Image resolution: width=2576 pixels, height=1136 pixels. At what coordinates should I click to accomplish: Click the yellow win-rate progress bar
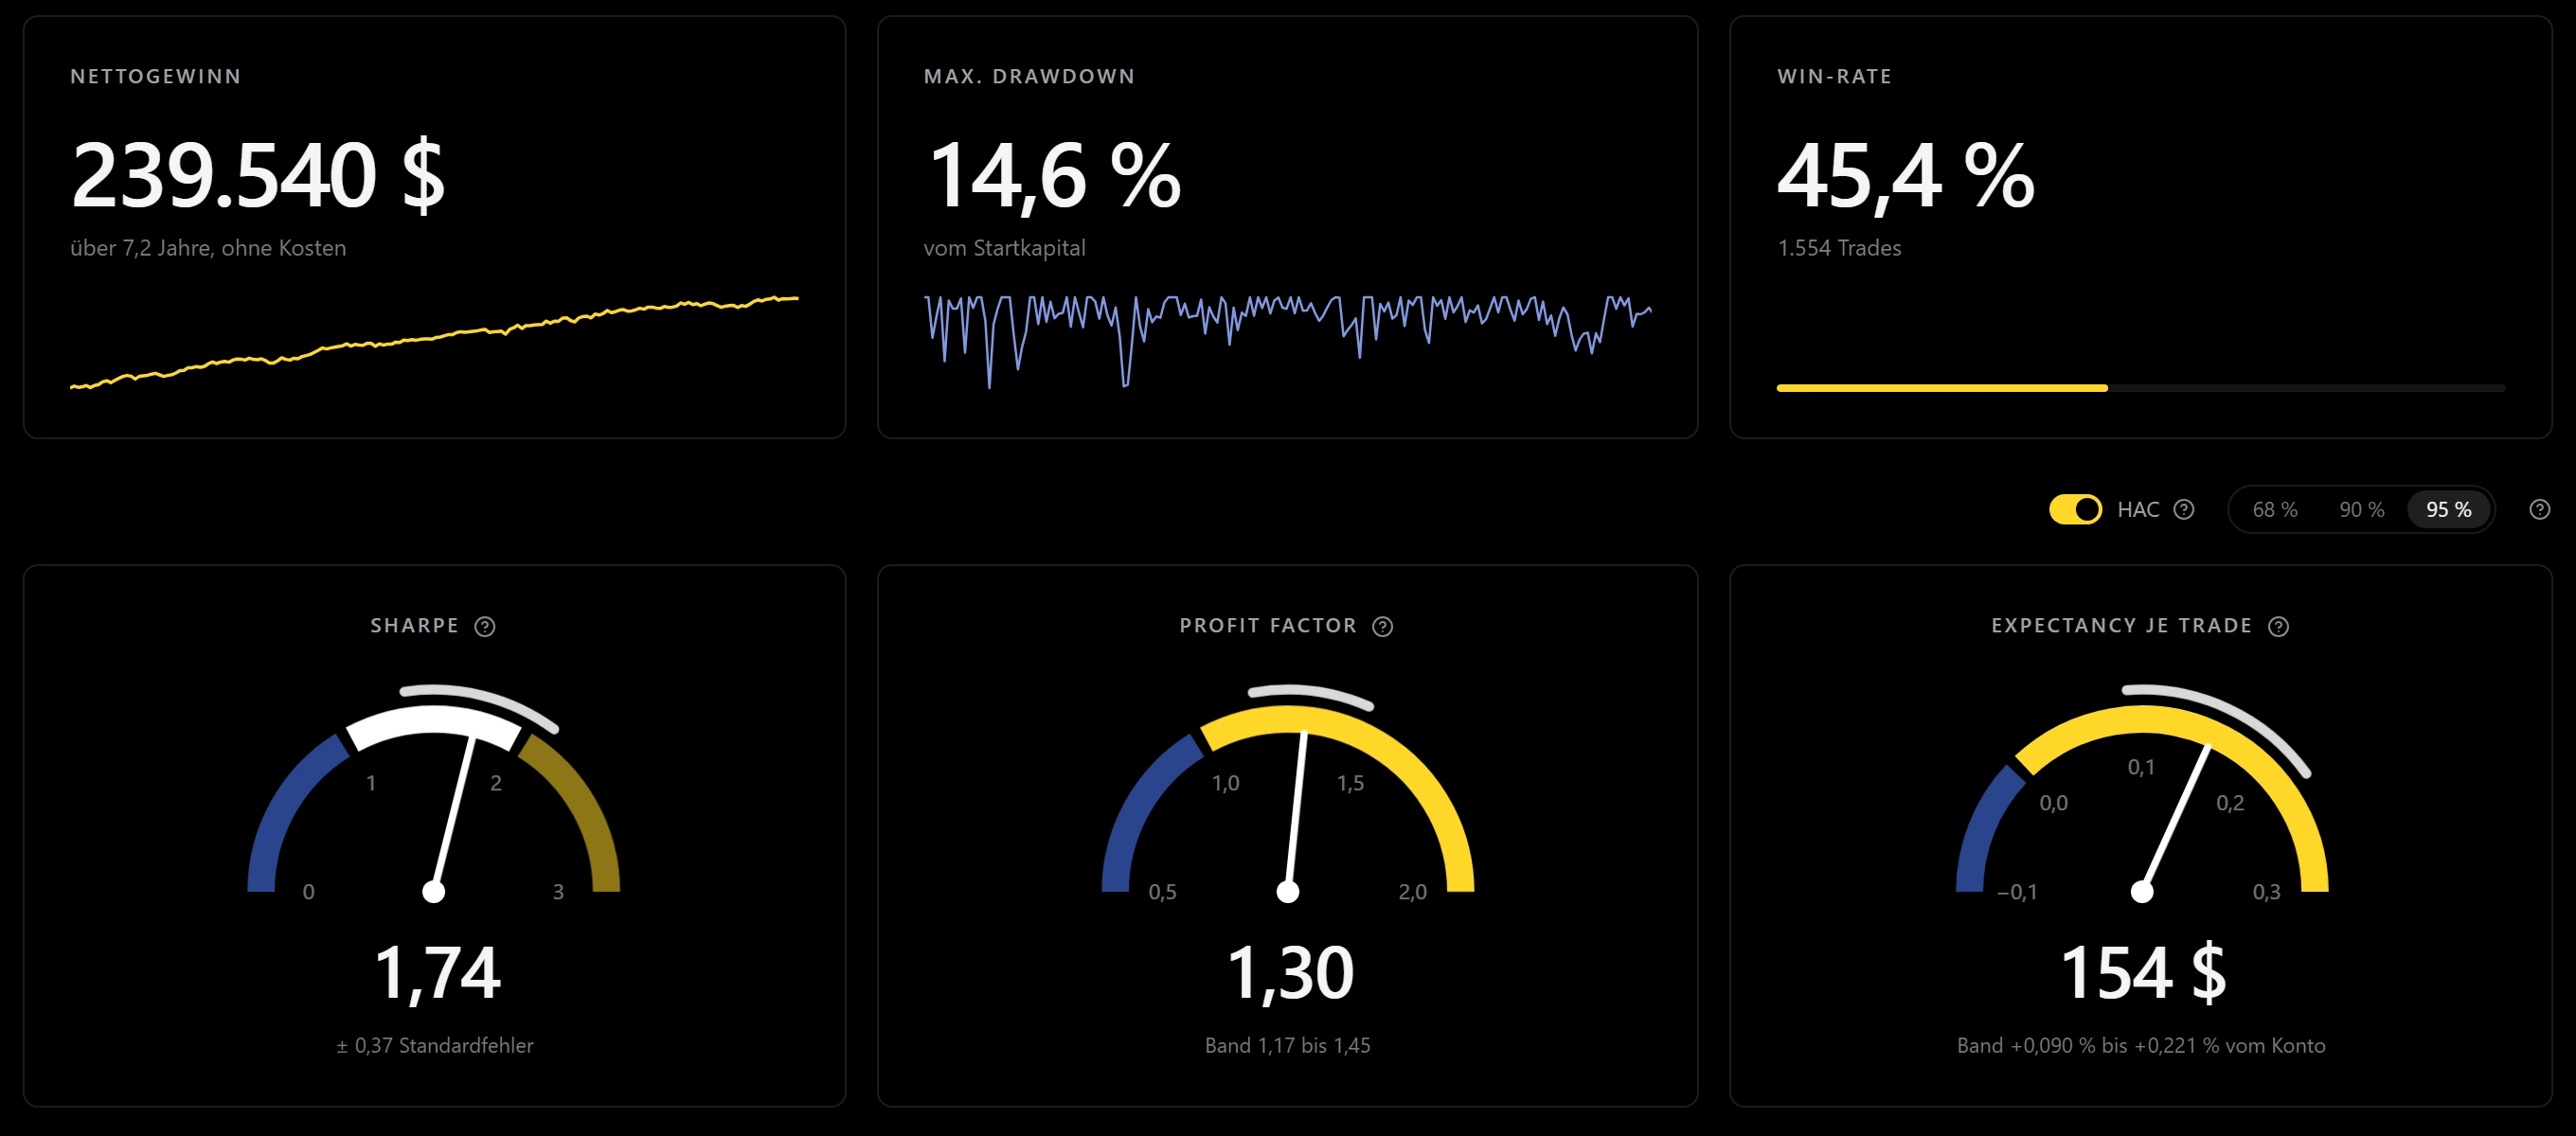coord(1942,387)
